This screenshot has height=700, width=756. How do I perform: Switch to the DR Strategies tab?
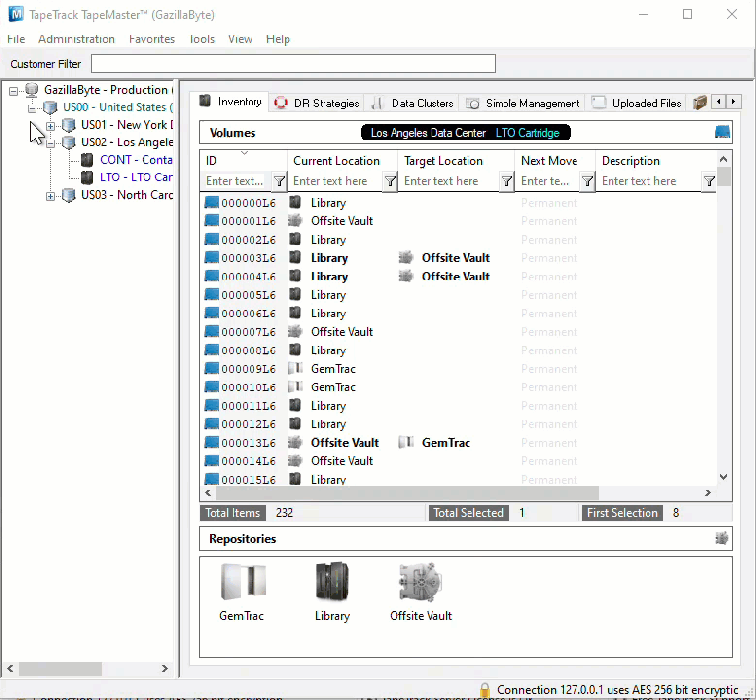point(317,103)
